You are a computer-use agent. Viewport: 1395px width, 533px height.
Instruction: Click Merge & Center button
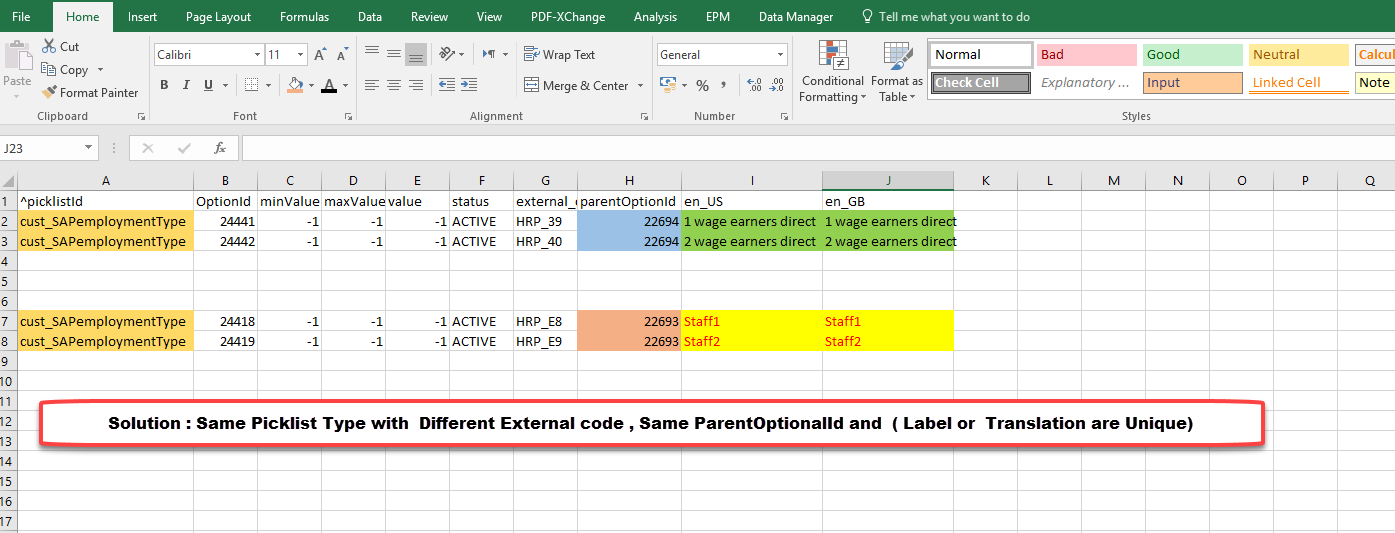[x=577, y=86]
